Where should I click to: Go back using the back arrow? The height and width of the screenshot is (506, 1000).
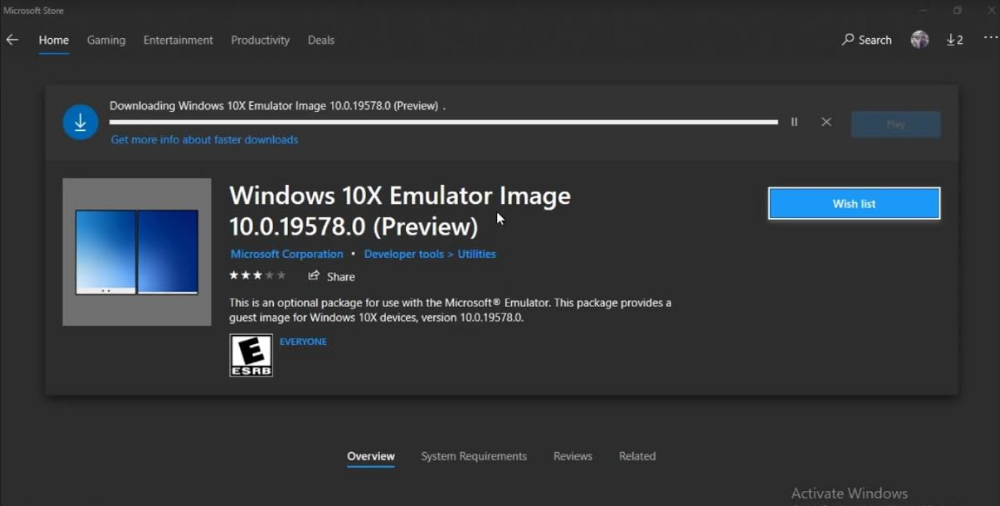pyautogui.click(x=12, y=40)
